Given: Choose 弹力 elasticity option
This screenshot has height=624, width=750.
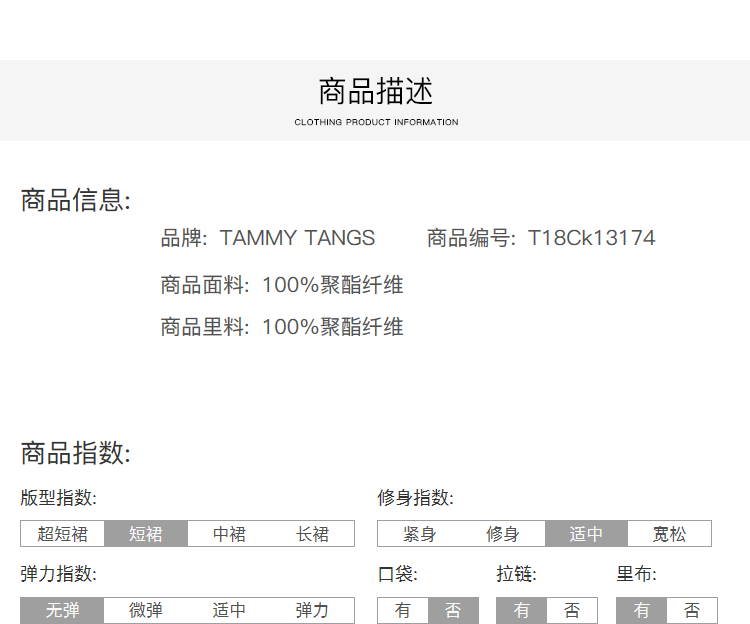Looking at the screenshot, I should coord(312,610).
